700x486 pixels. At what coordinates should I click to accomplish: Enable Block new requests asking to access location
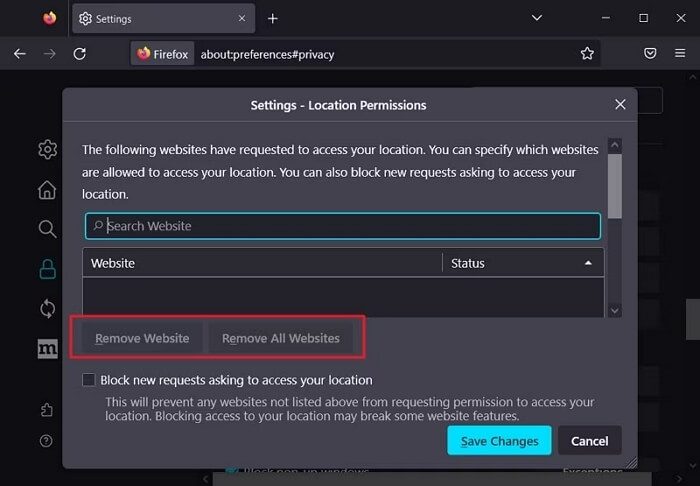[88, 380]
